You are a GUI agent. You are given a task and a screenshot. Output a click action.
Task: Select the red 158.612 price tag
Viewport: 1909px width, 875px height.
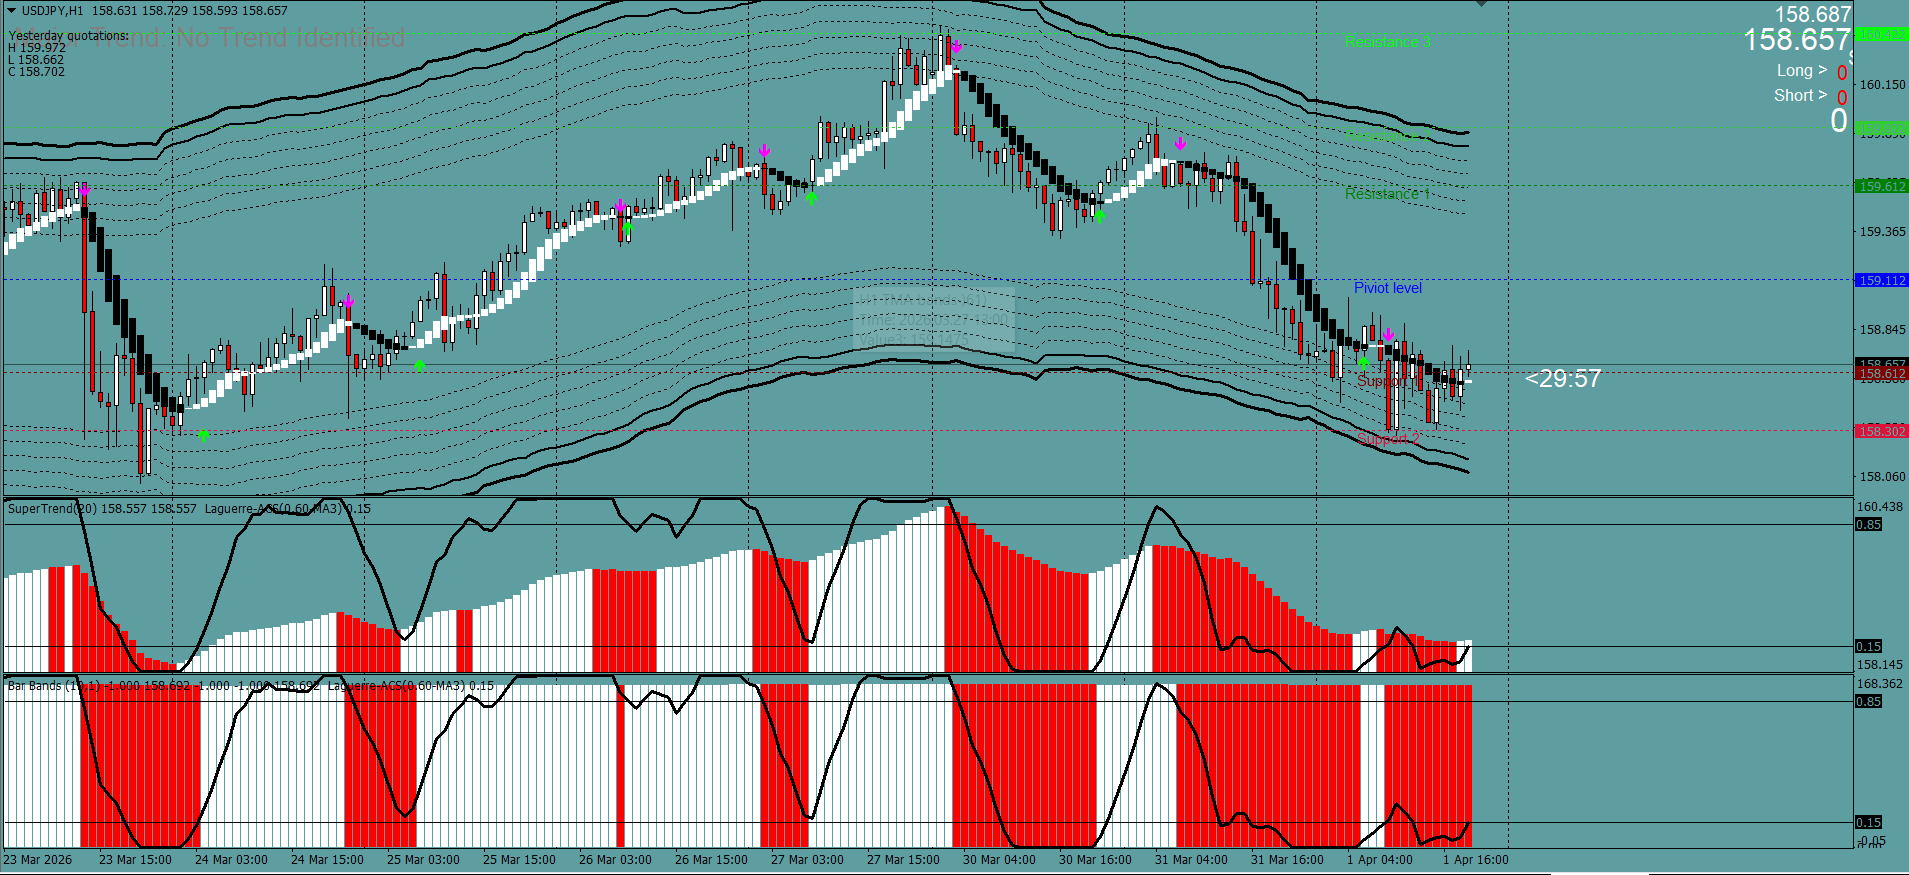pos(1881,374)
